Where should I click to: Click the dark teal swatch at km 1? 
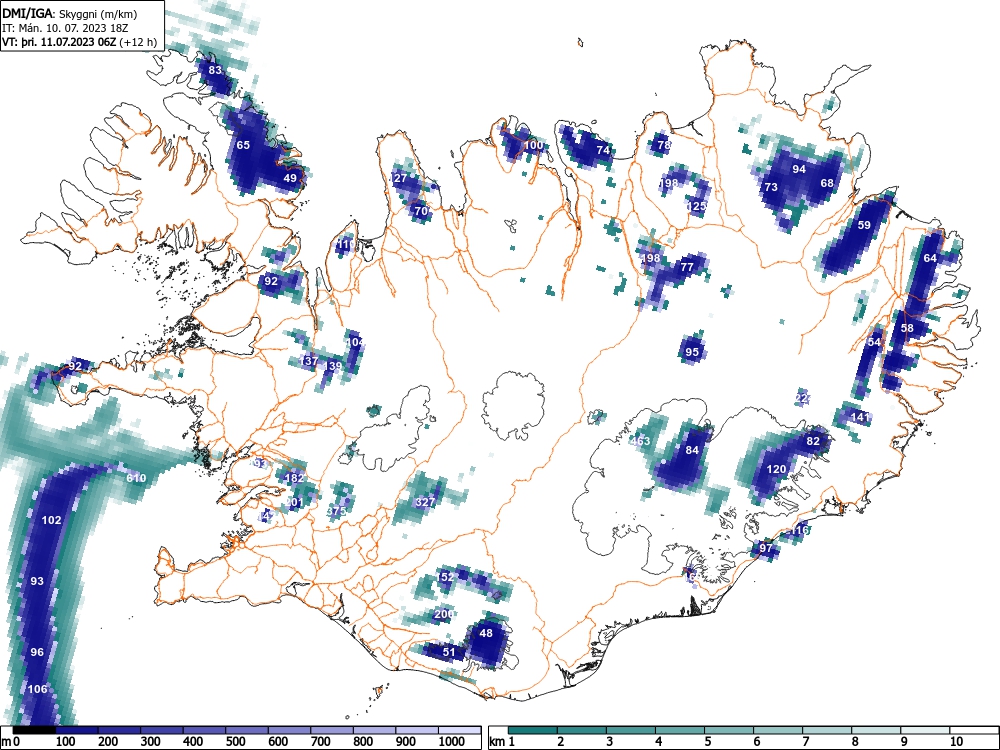click(x=533, y=729)
